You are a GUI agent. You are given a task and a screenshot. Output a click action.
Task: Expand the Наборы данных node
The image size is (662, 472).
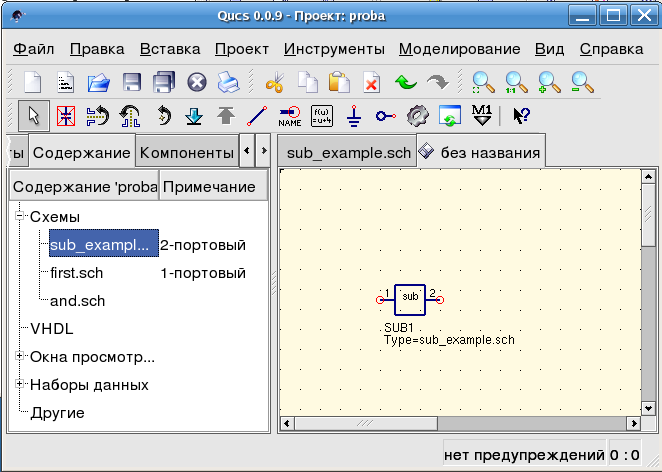(x=19, y=384)
